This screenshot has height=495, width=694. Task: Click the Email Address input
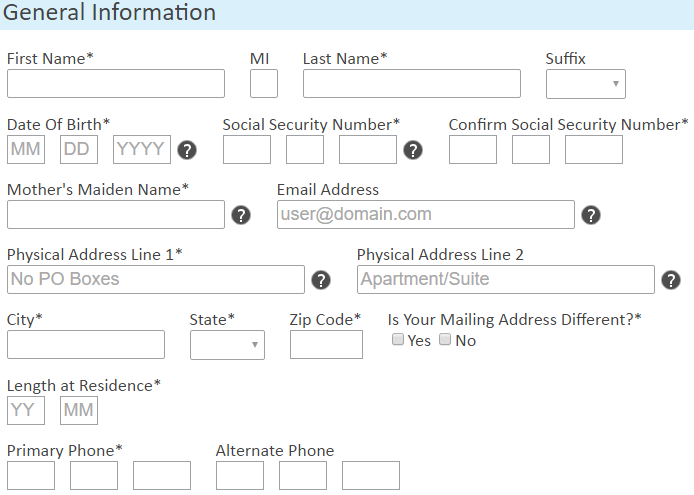[426, 214]
